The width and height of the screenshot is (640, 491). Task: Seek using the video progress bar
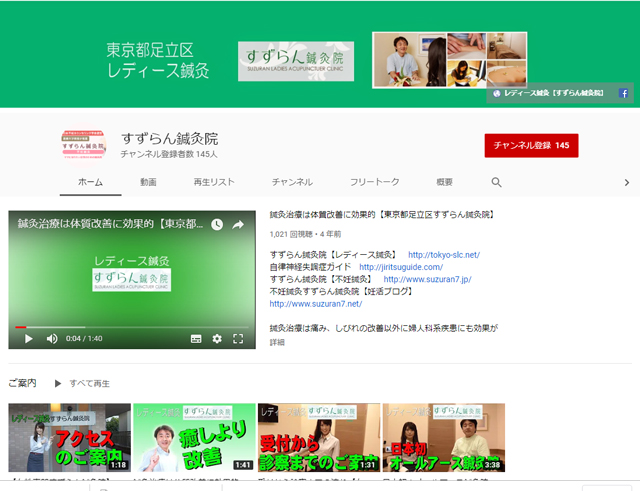pyautogui.click(x=132, y=327)
